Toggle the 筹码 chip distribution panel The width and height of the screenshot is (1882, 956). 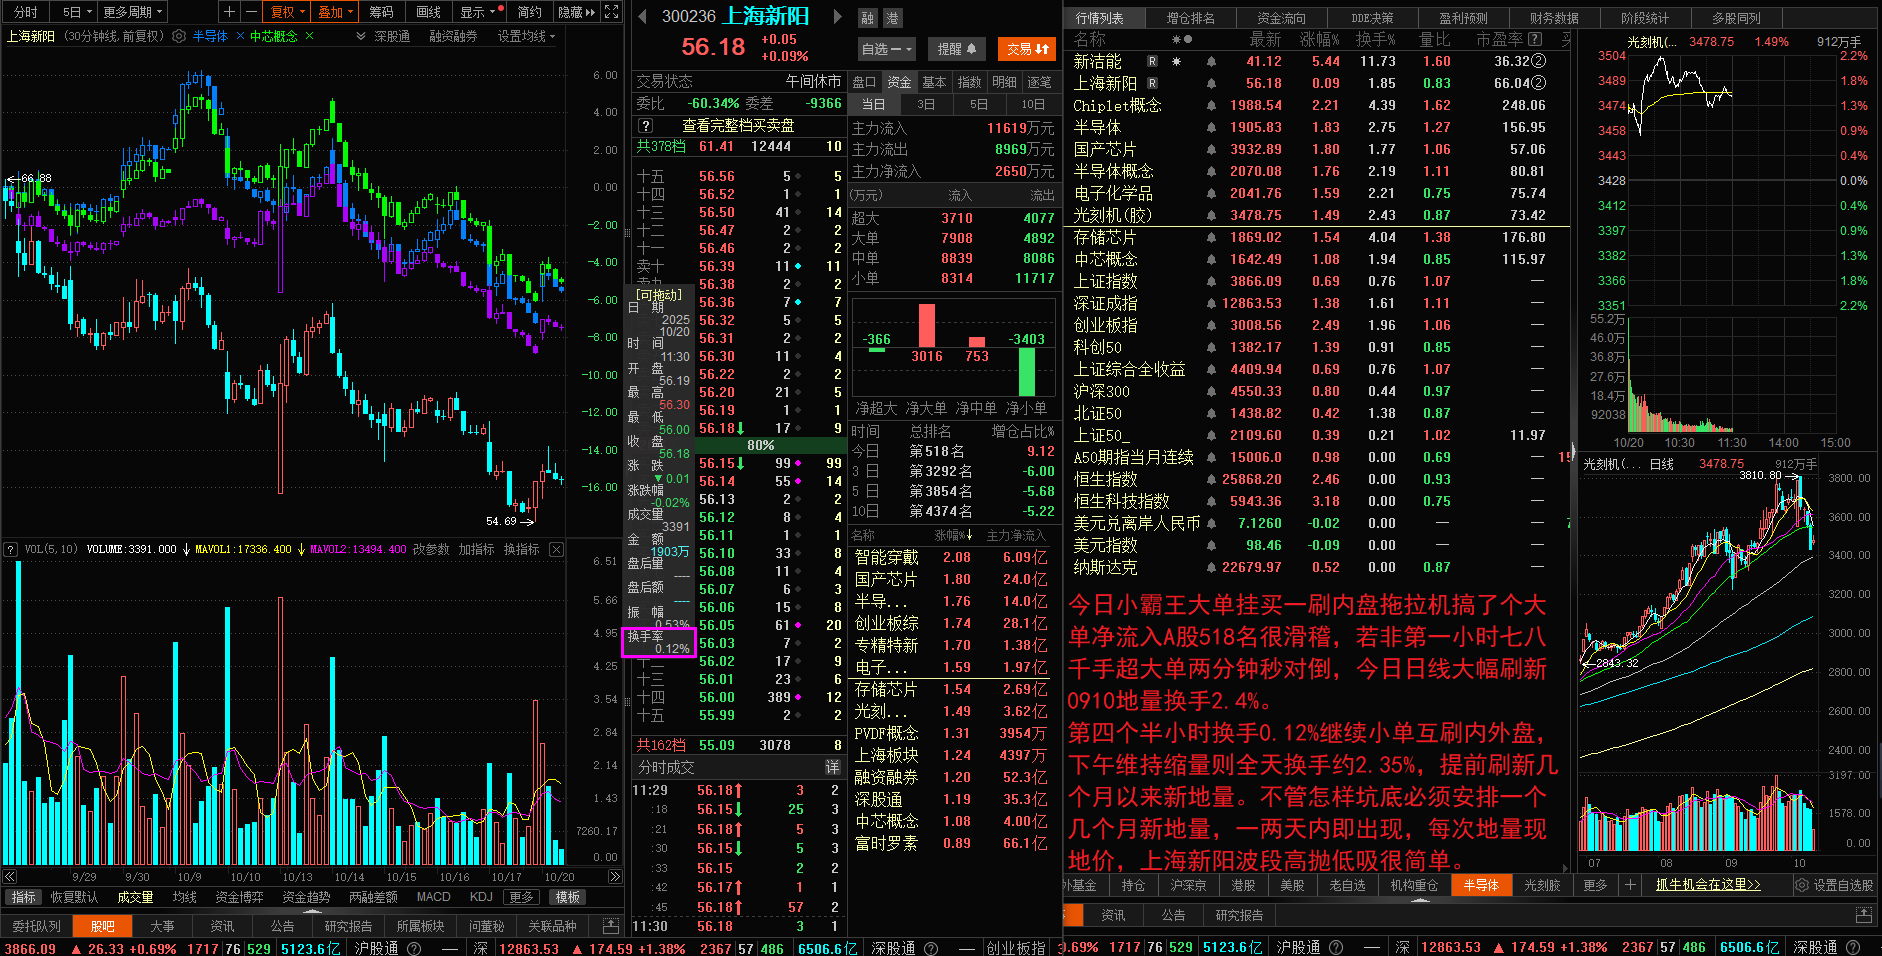pos(381,12)
